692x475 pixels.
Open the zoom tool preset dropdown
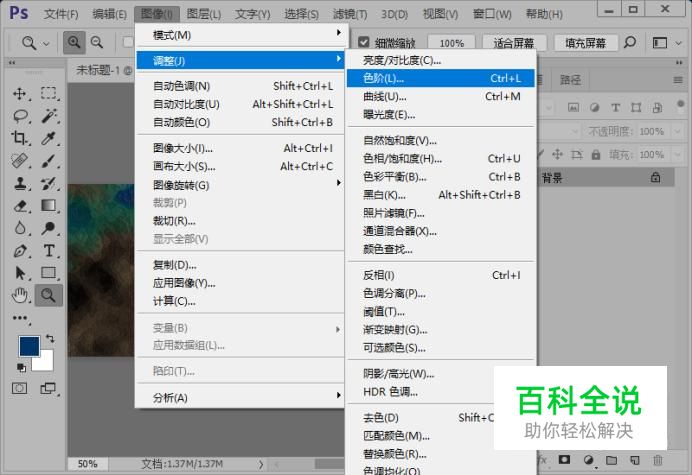pyautogui.click(x=46, y=43)
